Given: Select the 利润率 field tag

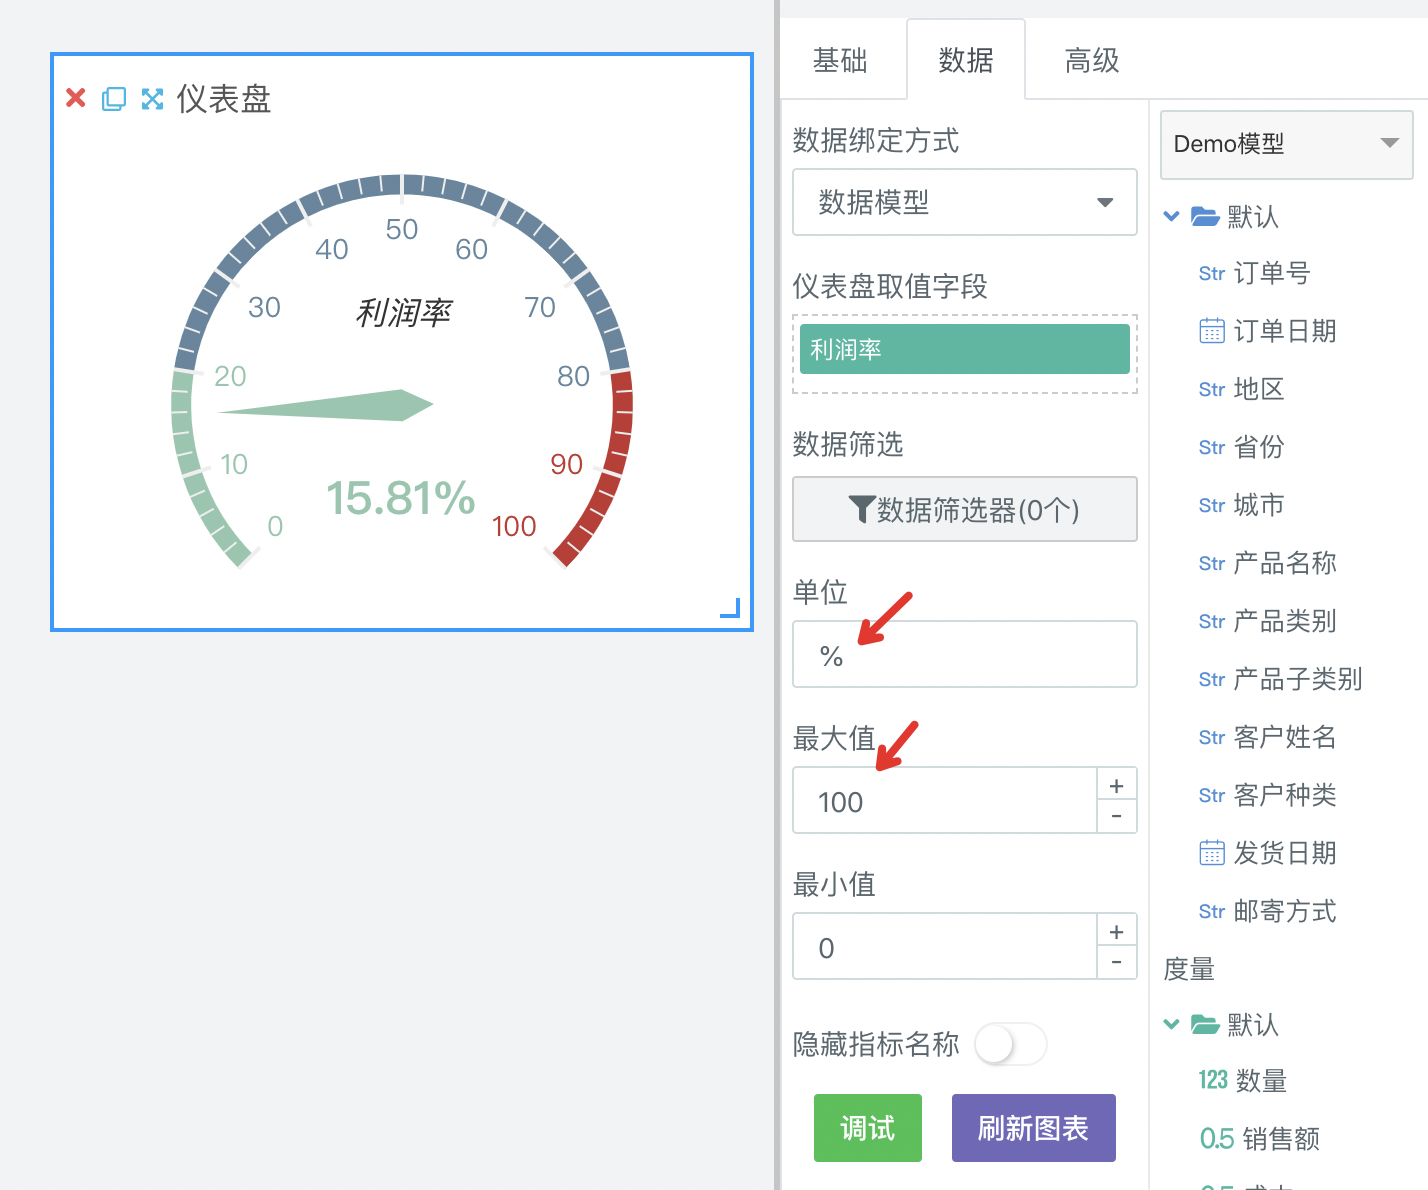Looking at the screenshot, I should click(965, 349).
